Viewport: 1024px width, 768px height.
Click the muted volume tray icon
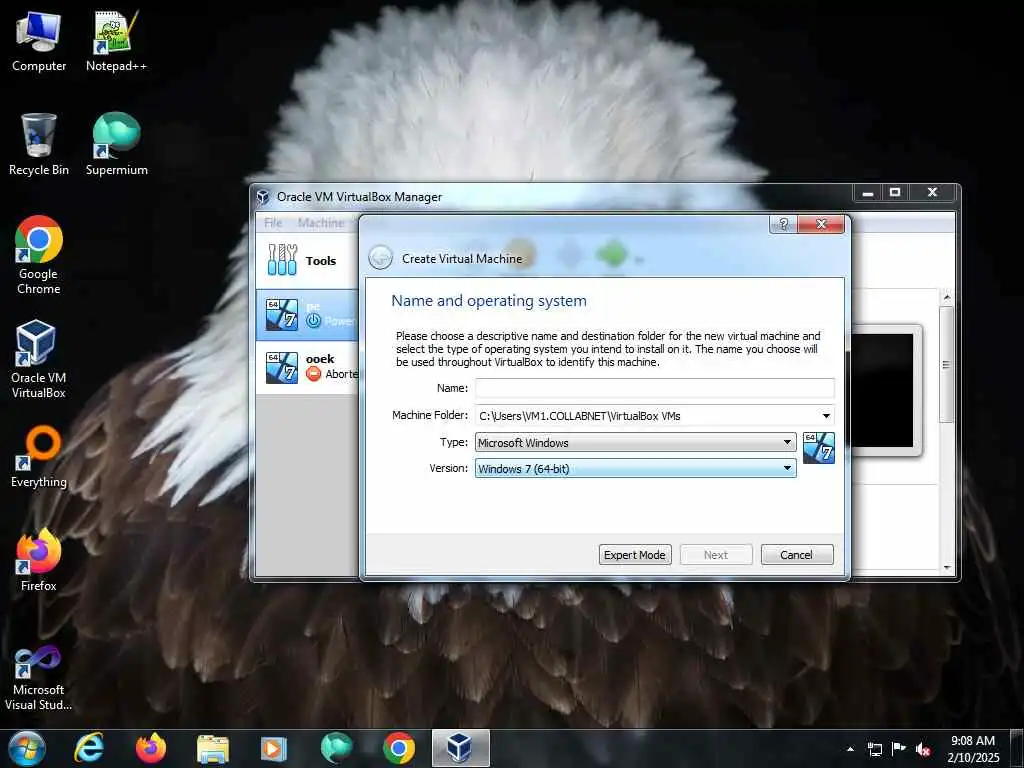click(x=923, y=749)
